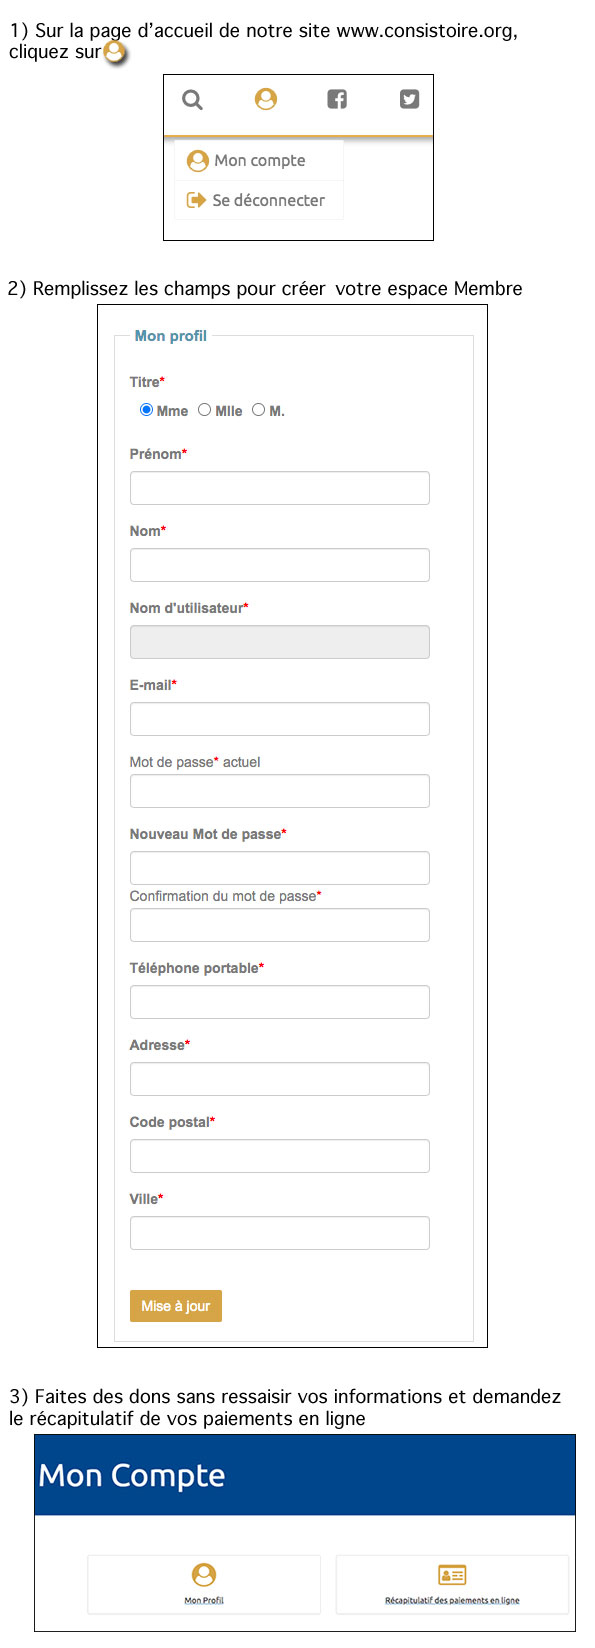Click the Mon Profil user icon
This screenshot has height=1648, width=595.
[x=204, y=1575]
